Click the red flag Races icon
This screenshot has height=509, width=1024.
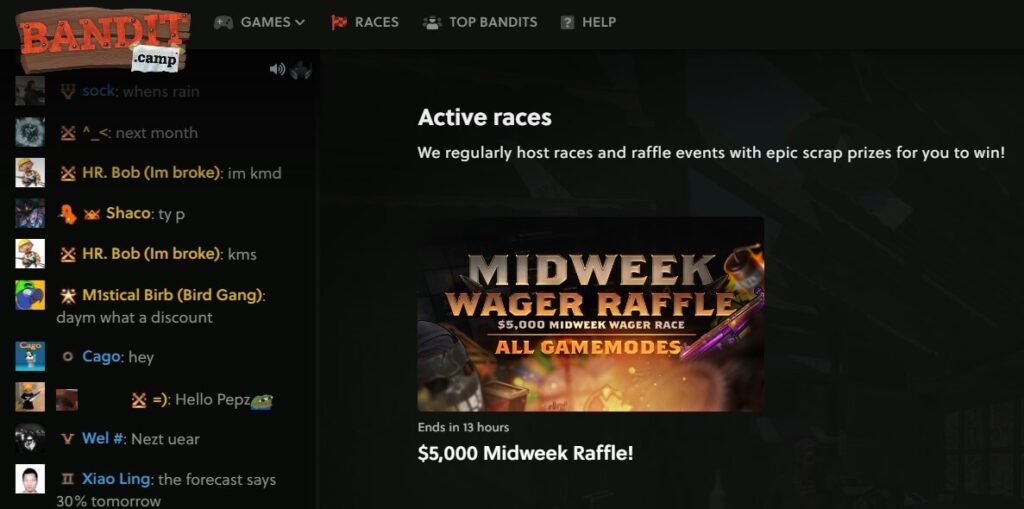339,22
